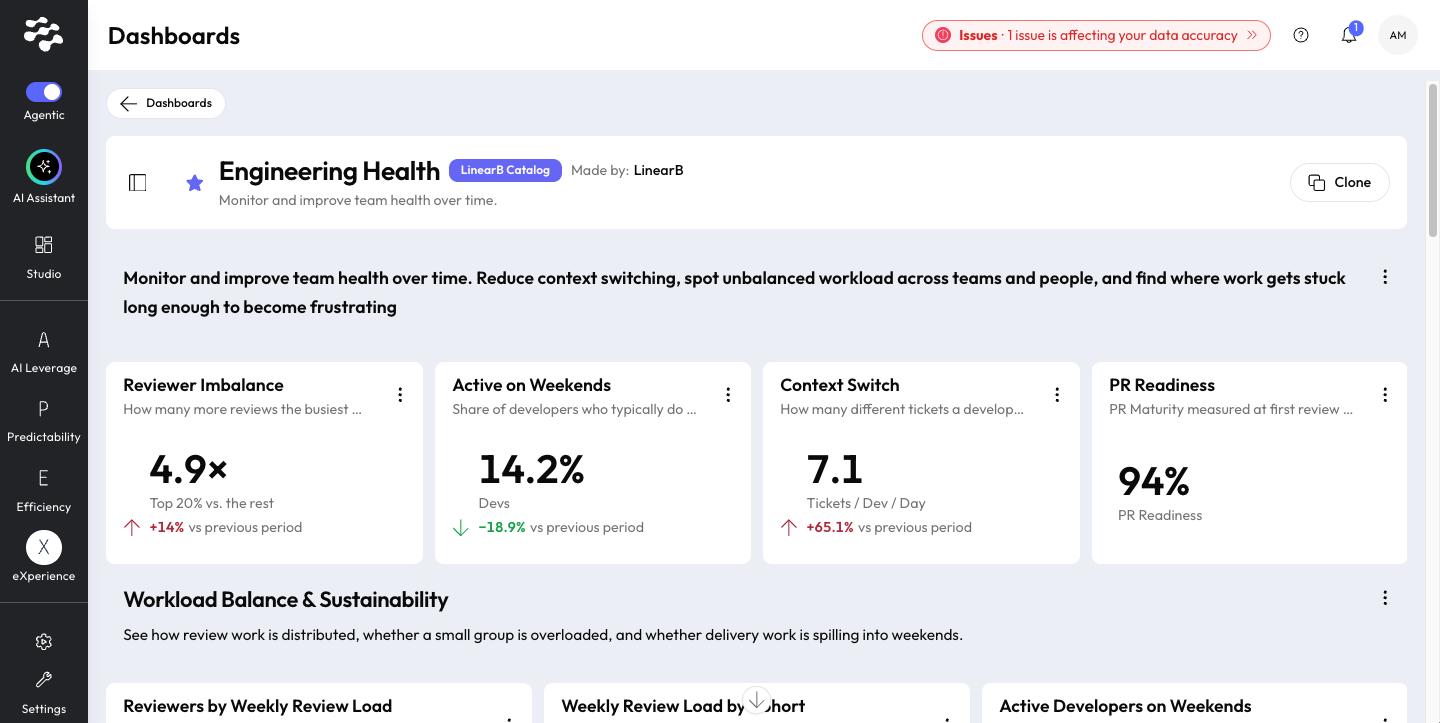Viewport: 1440px width, 723px height.
Task: Open PR Readiness card menu
Action: pos(1385,395)
